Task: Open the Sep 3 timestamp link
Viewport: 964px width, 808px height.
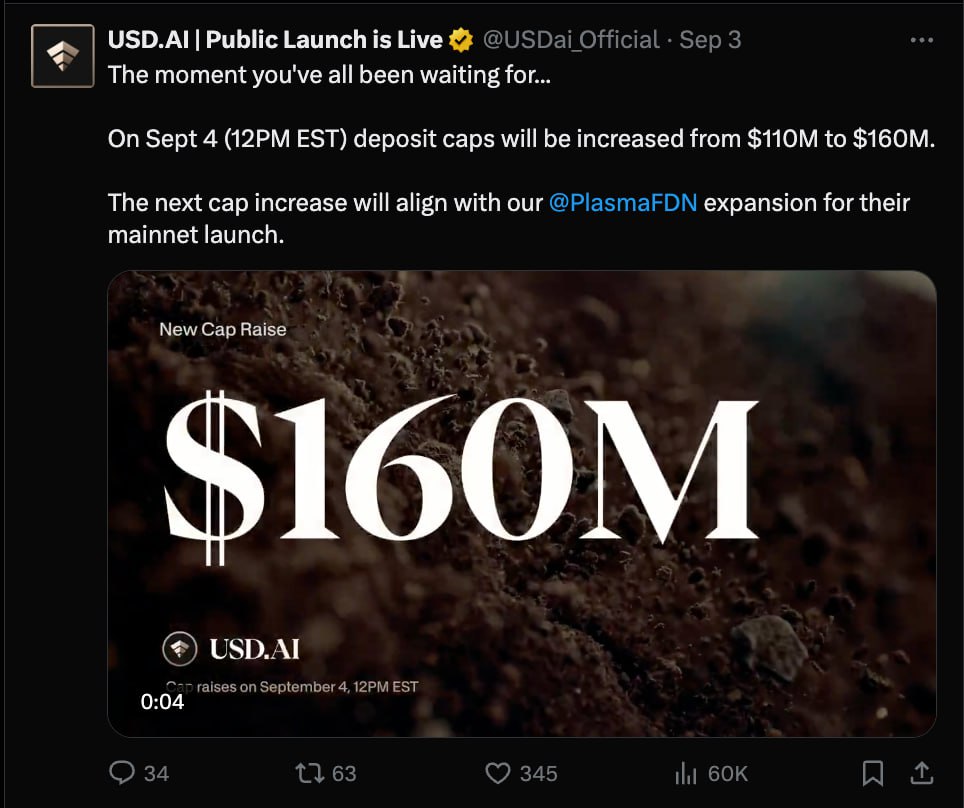Action: (710, 40)
